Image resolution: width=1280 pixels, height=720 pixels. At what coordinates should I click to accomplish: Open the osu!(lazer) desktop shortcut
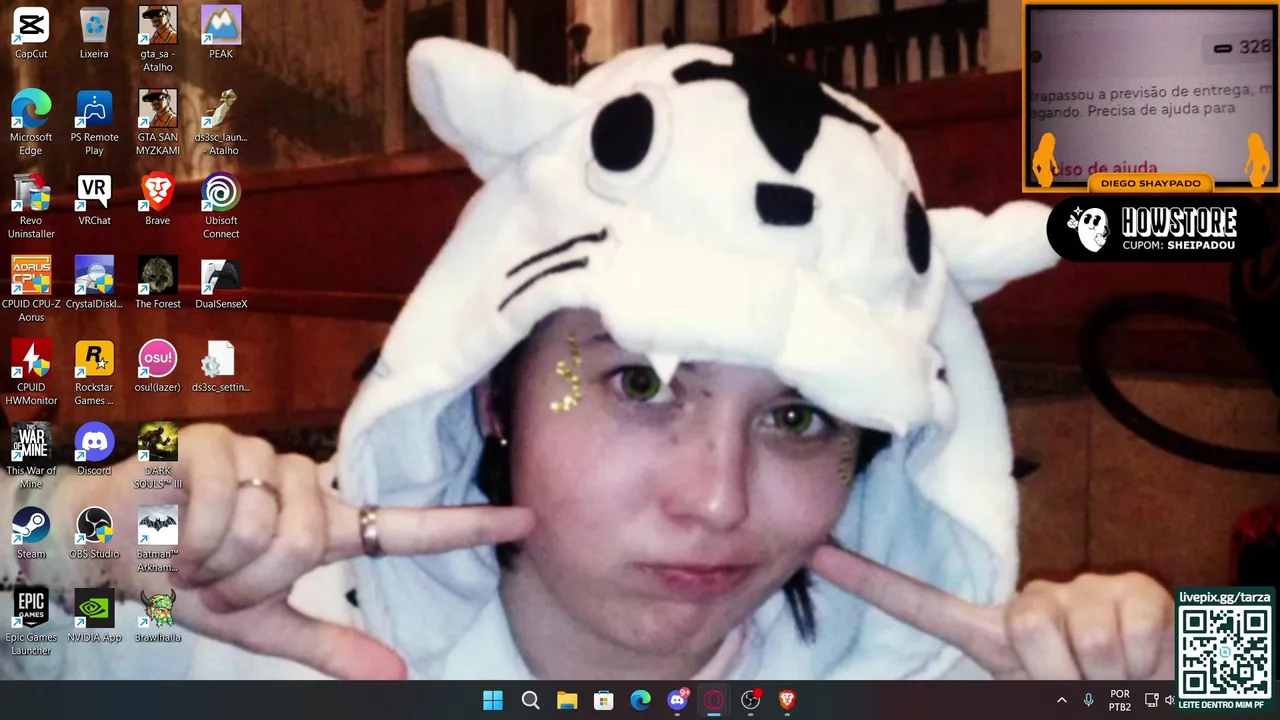point(158,366)
